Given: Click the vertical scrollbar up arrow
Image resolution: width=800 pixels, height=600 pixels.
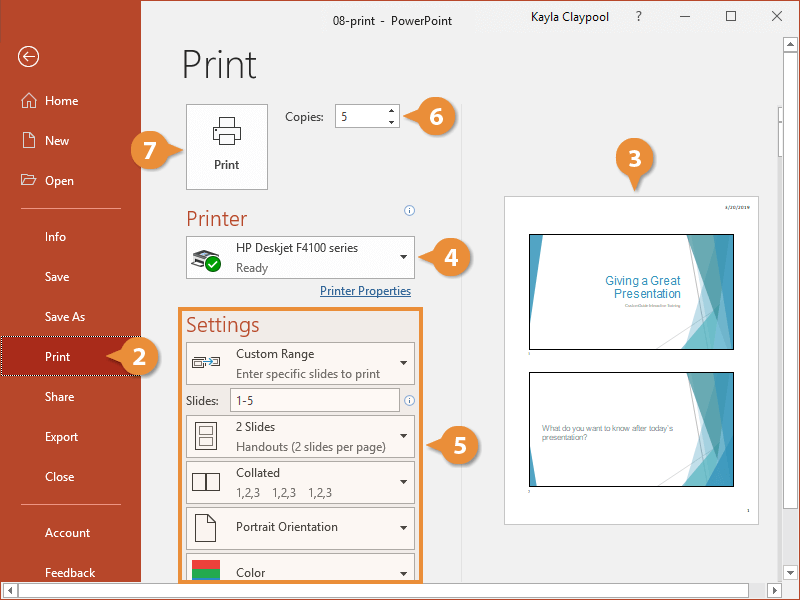Looking at the screenshot, I should [790, 45].
